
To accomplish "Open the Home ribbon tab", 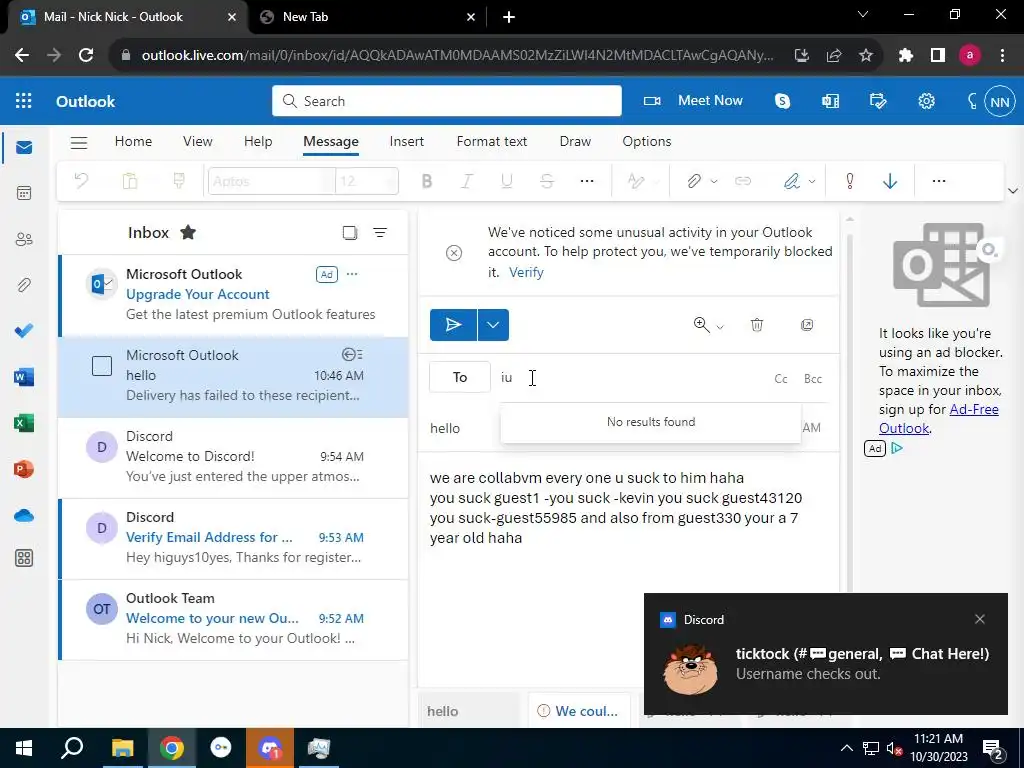I will pyautogui.click(x=133, y=141).
